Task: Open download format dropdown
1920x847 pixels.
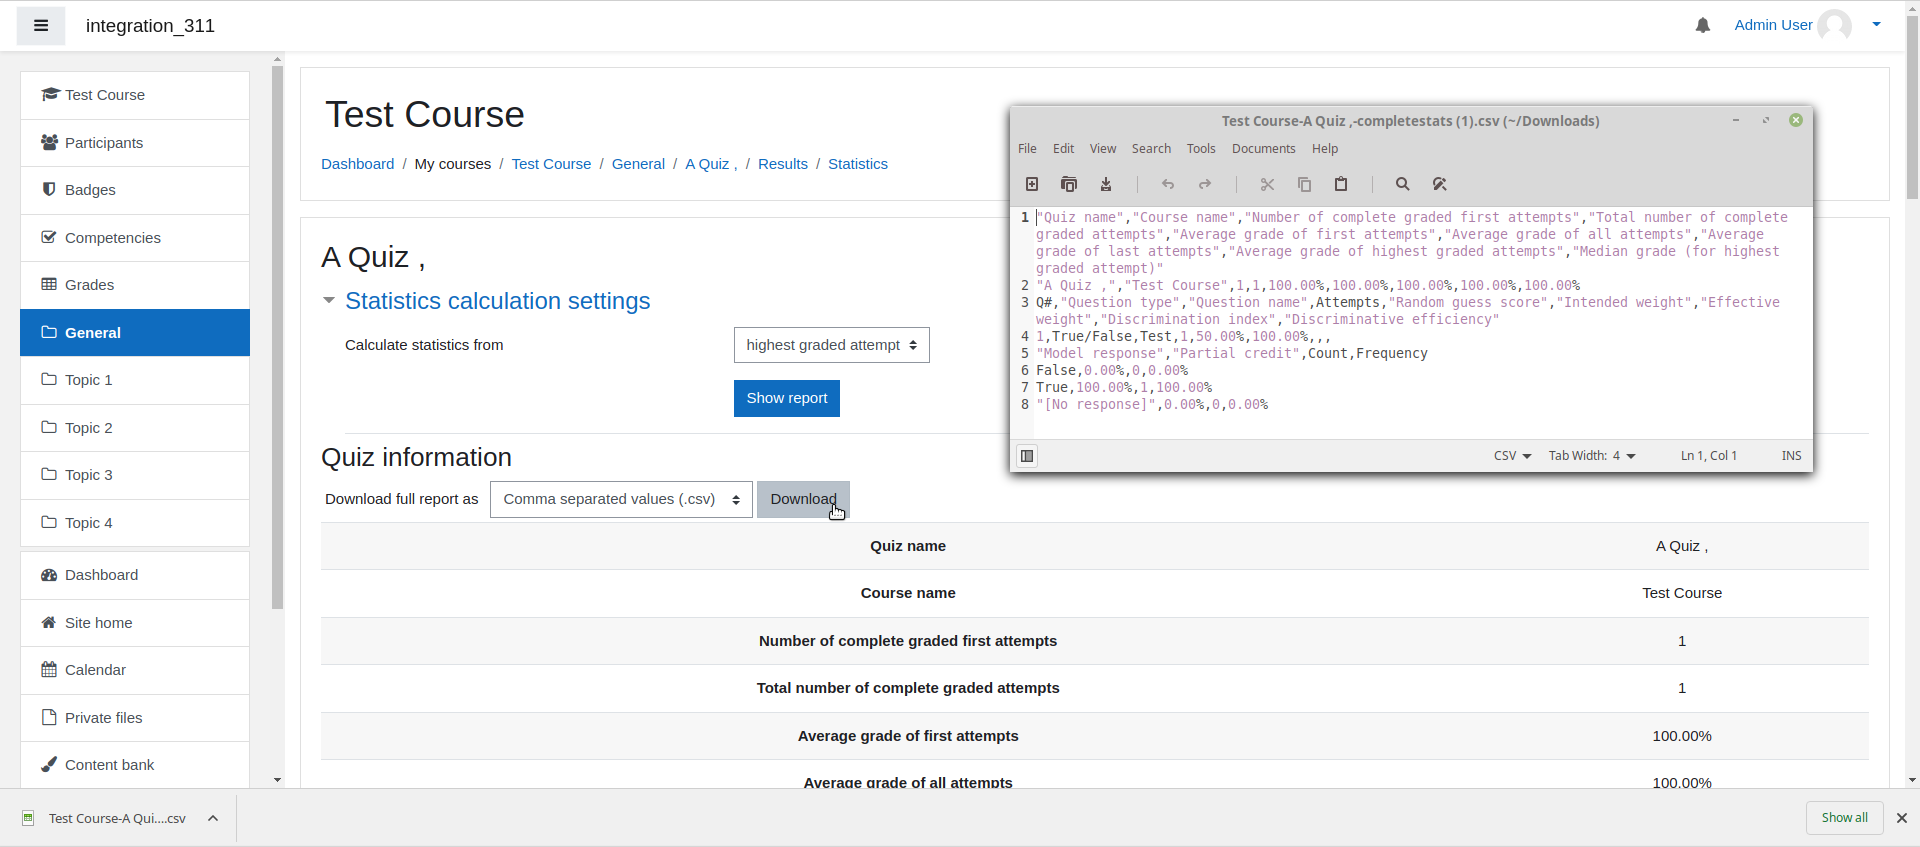Action: tap(621, 500)
